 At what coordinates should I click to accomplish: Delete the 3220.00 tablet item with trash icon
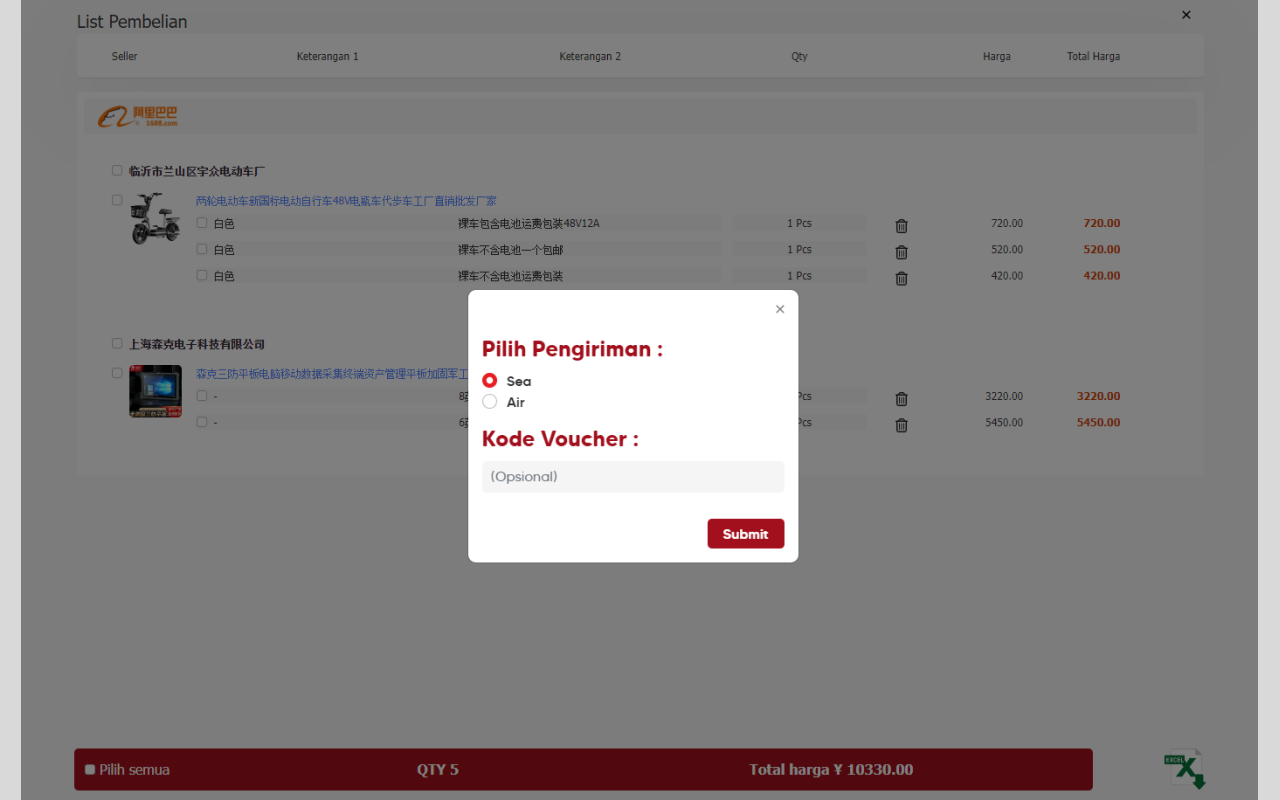coord(901,398)
